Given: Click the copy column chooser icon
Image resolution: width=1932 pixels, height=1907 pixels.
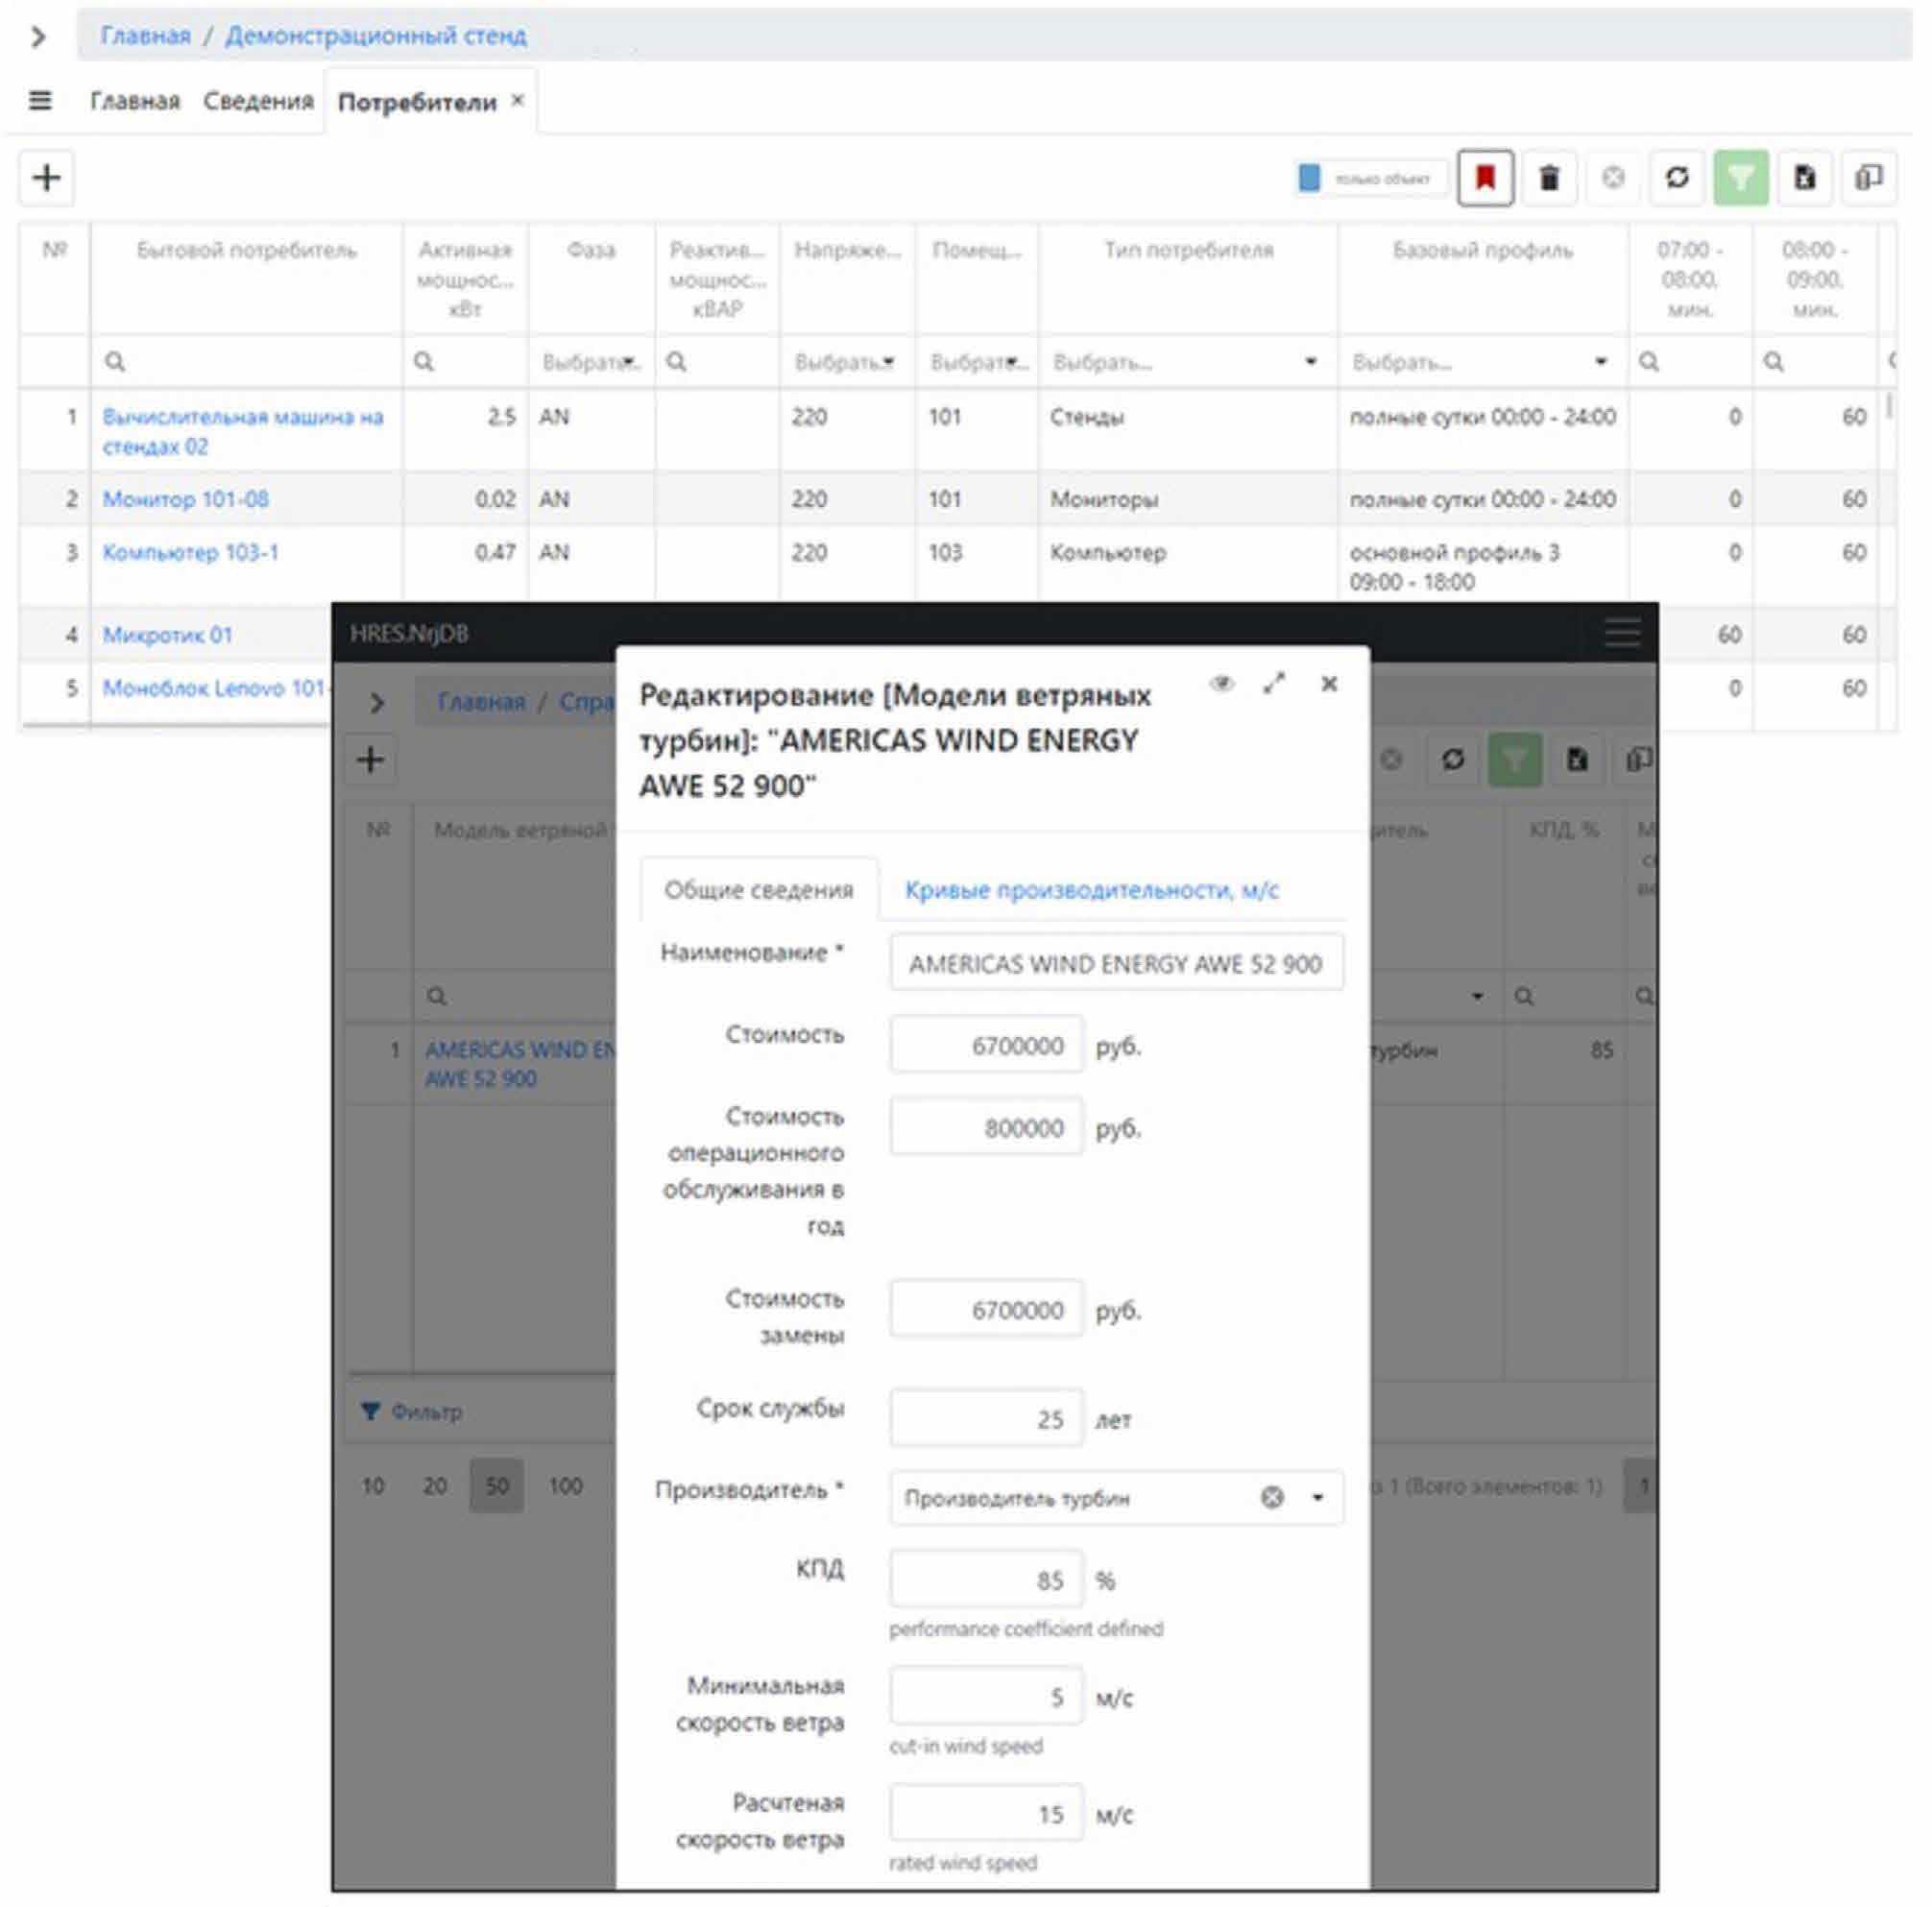Looking at the screenshot, I should [1867, 179].
